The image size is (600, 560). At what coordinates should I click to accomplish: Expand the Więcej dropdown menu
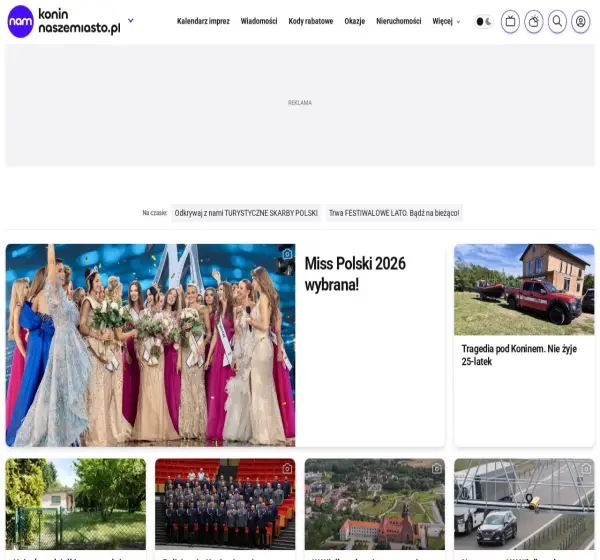point(446,21)
